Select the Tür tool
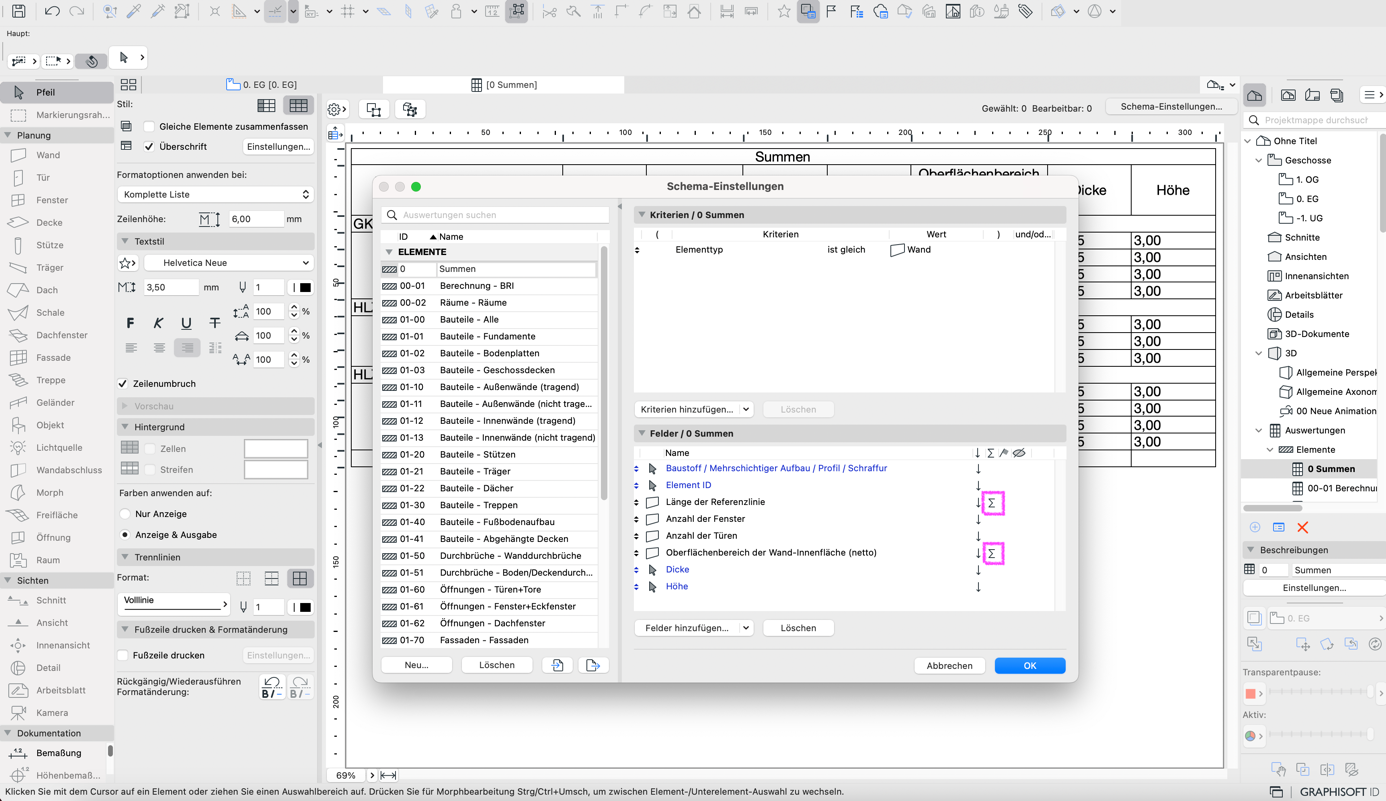Screen dimensions: 1386x801 tap(42, 178)
